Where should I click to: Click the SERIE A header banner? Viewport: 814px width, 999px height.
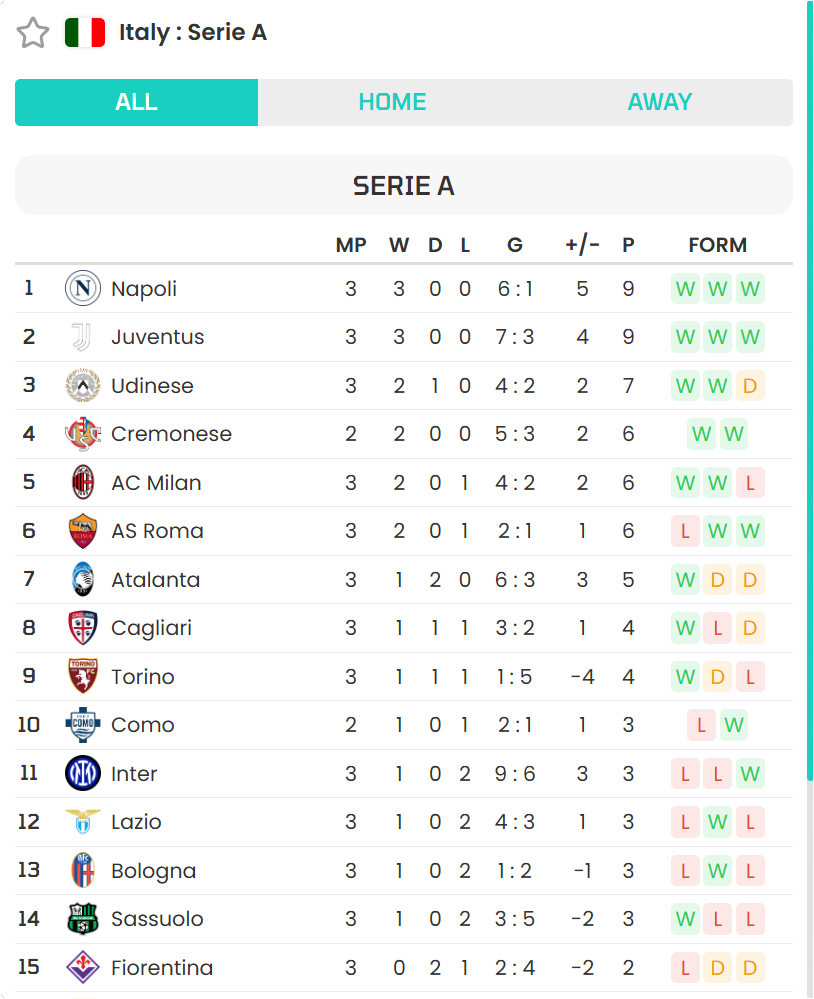(x=404, y=185)
